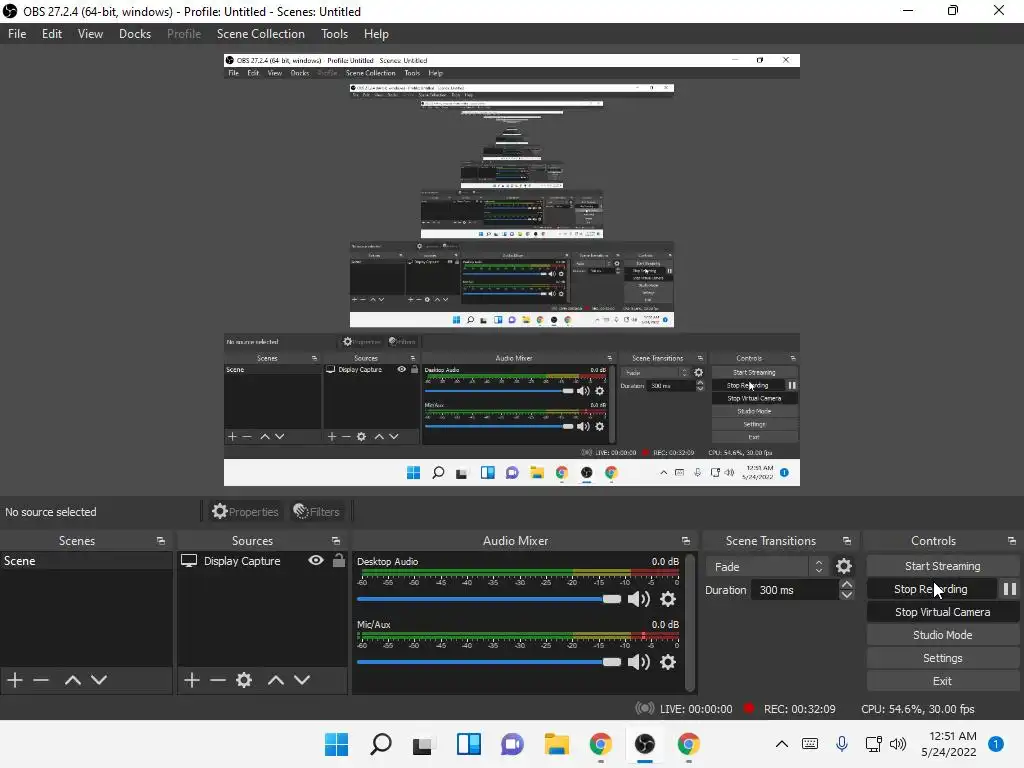The height and width of the screenshot is (768, 1024).
Task: Open the Help menu
Action: pyautogui.click(x=376, y=34)
